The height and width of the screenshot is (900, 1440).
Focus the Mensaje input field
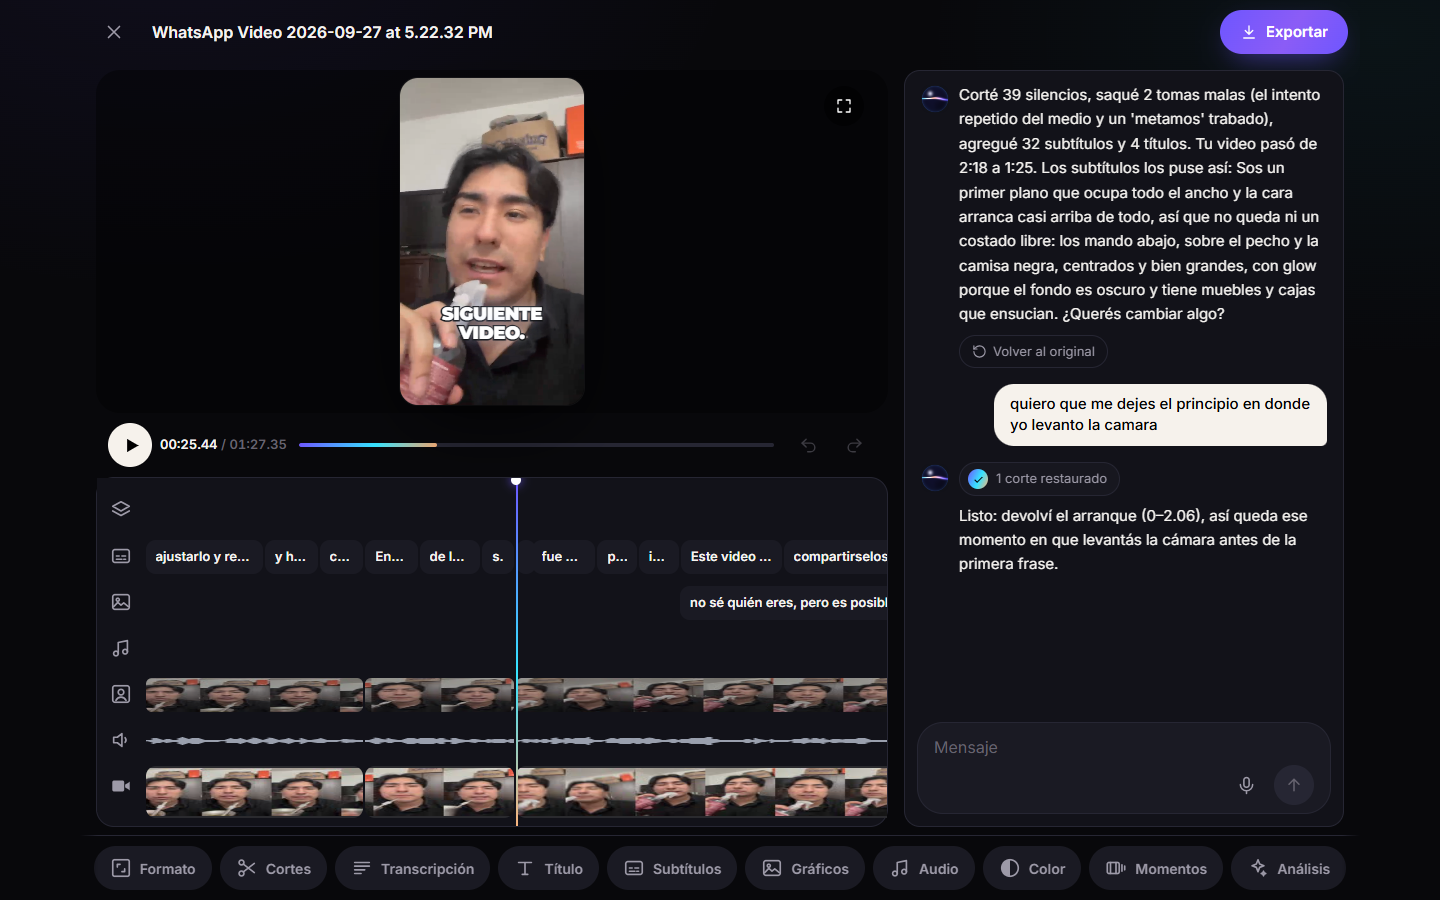pos(1124,748)
